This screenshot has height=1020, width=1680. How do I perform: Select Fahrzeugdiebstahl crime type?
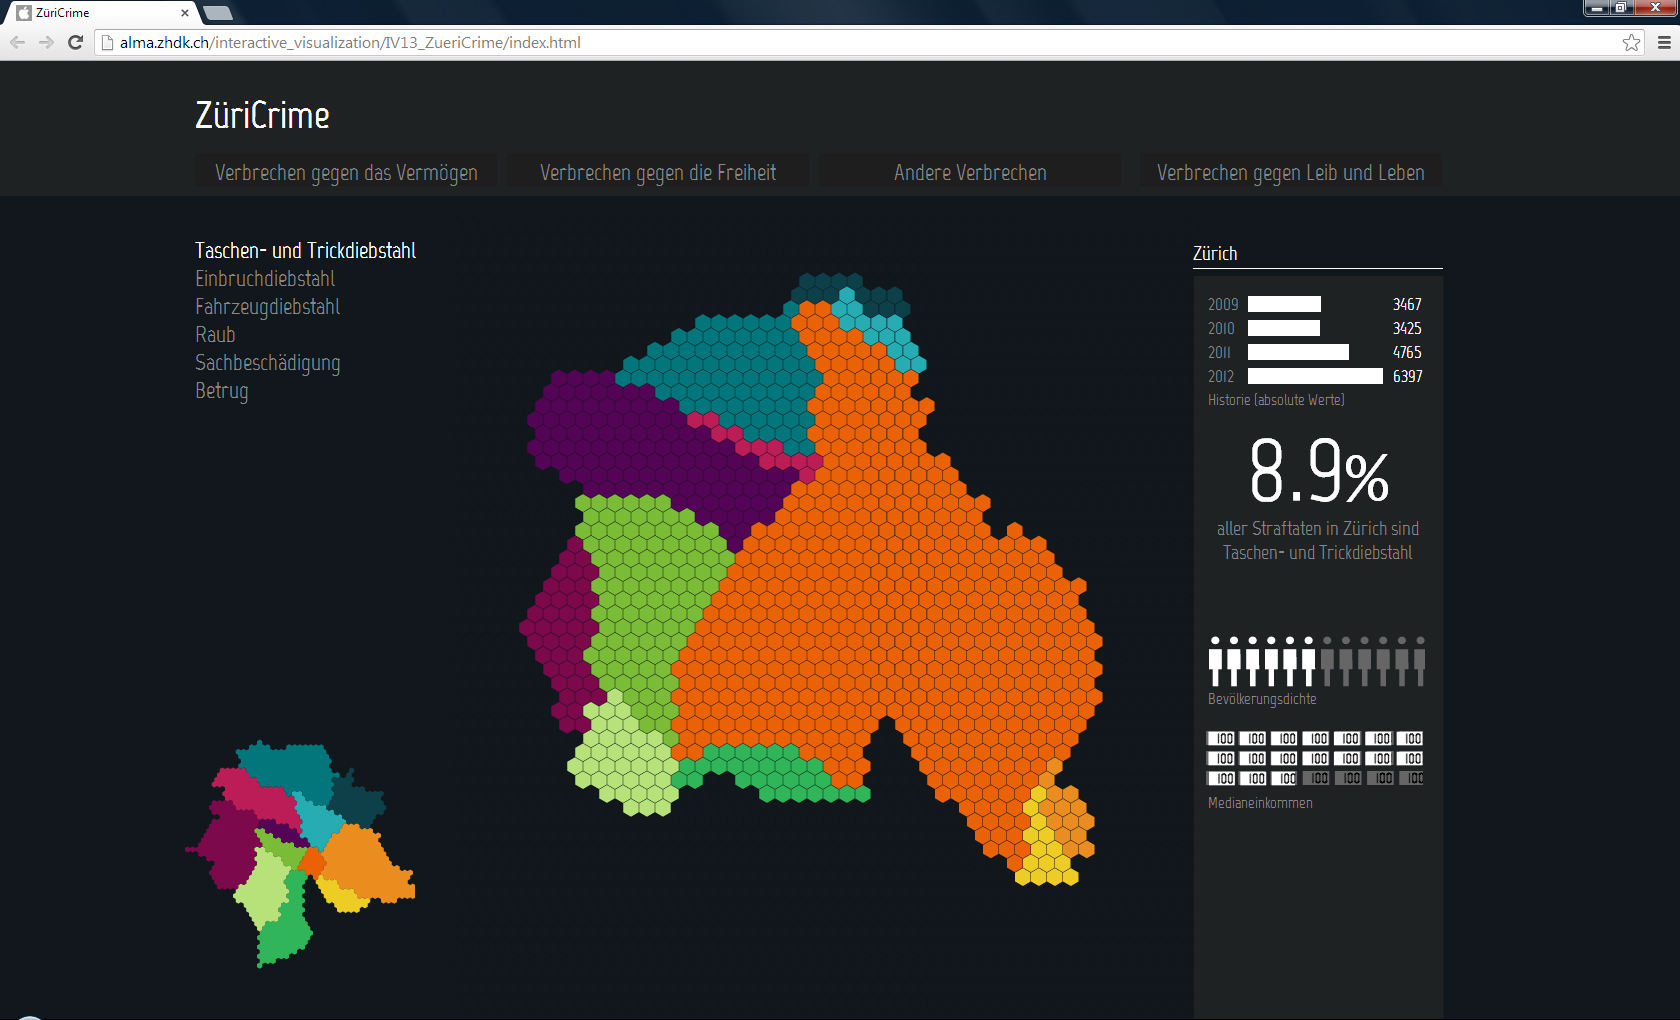tap(267, 307)
